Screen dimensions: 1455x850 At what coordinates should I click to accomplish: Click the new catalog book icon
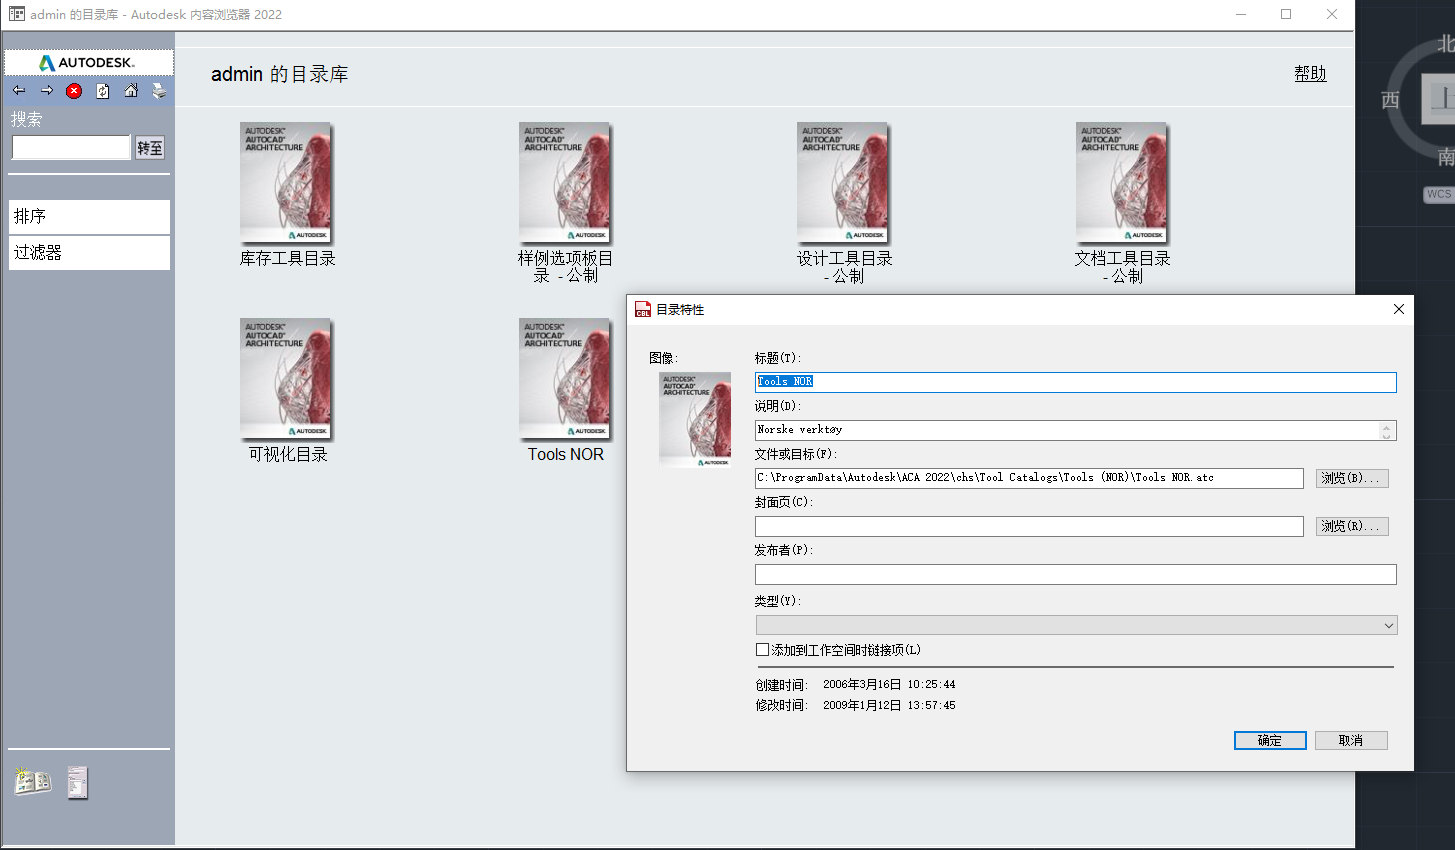click(33, 781)
